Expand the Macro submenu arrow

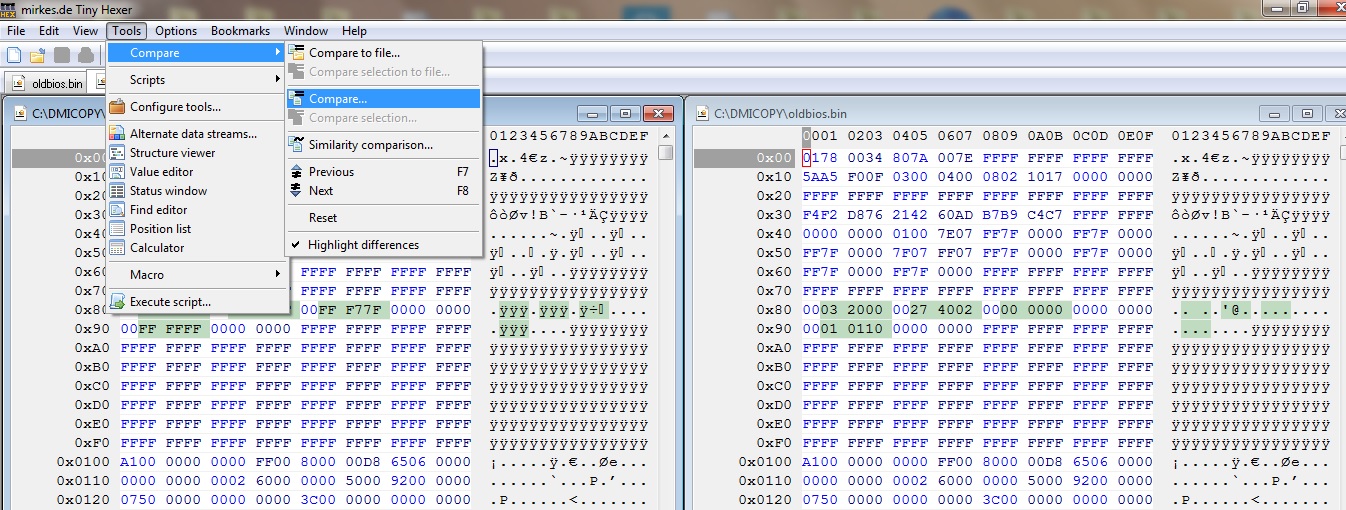pyautogui.click(x=277, y=275)
